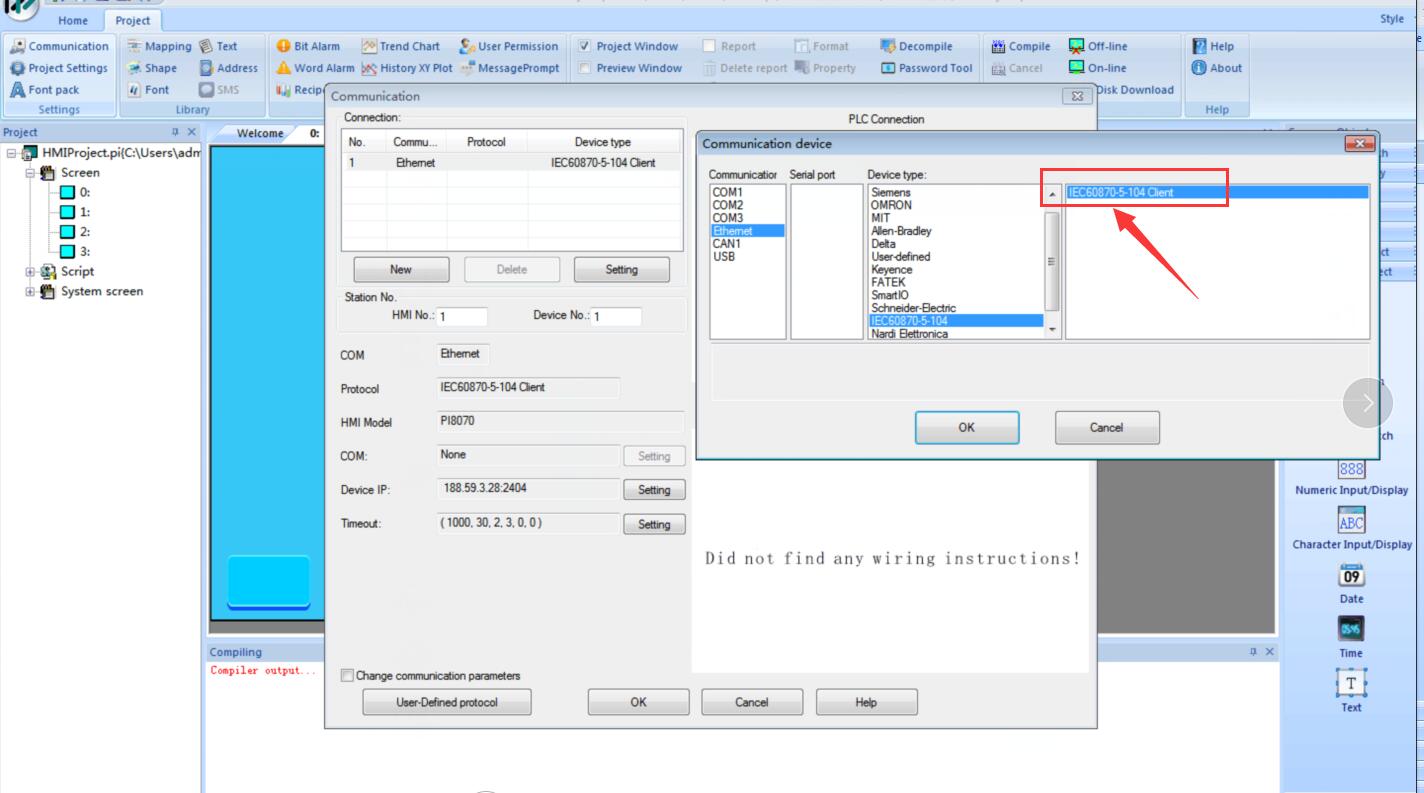Open the Address library
This screenshot has width=1424, height=793.
pos(228,68)
